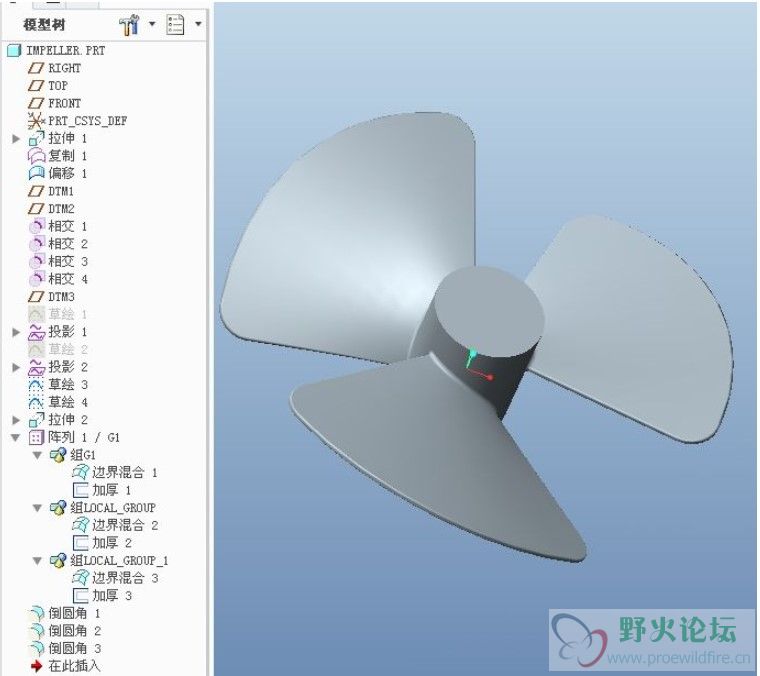Collapse the 阵列 1 / G1 pattern node
Image resolution: width=760 pixels, height=676 pixels.
[16, 438]
